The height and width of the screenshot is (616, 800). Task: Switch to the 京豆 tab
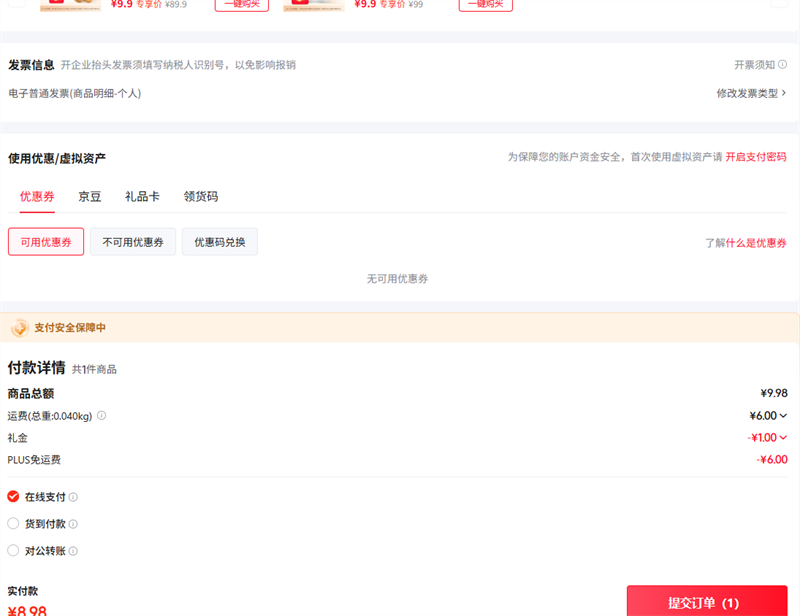click(90, 197)
